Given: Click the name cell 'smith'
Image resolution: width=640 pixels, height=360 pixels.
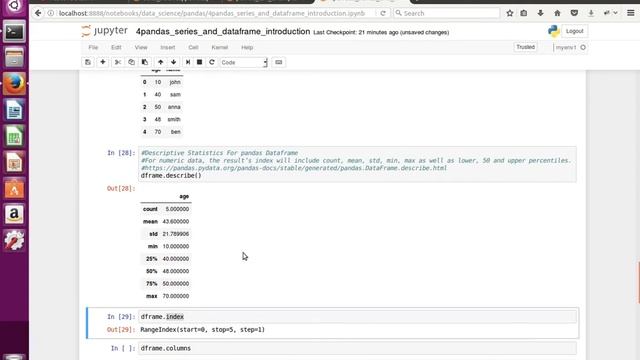Looking at the screenshot, I should (174, 119).
